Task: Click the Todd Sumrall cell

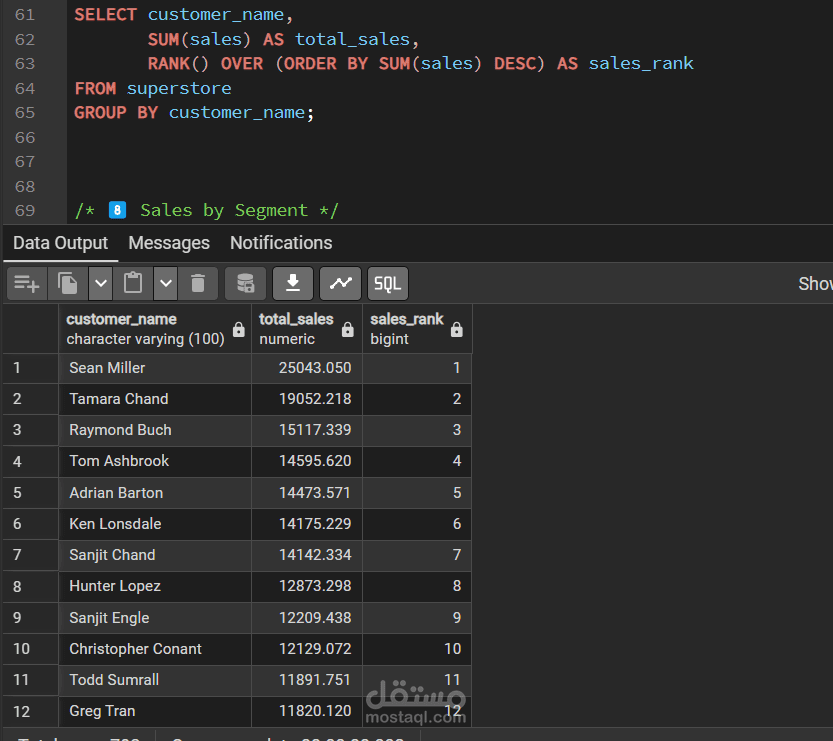Action: coord(155,680)
